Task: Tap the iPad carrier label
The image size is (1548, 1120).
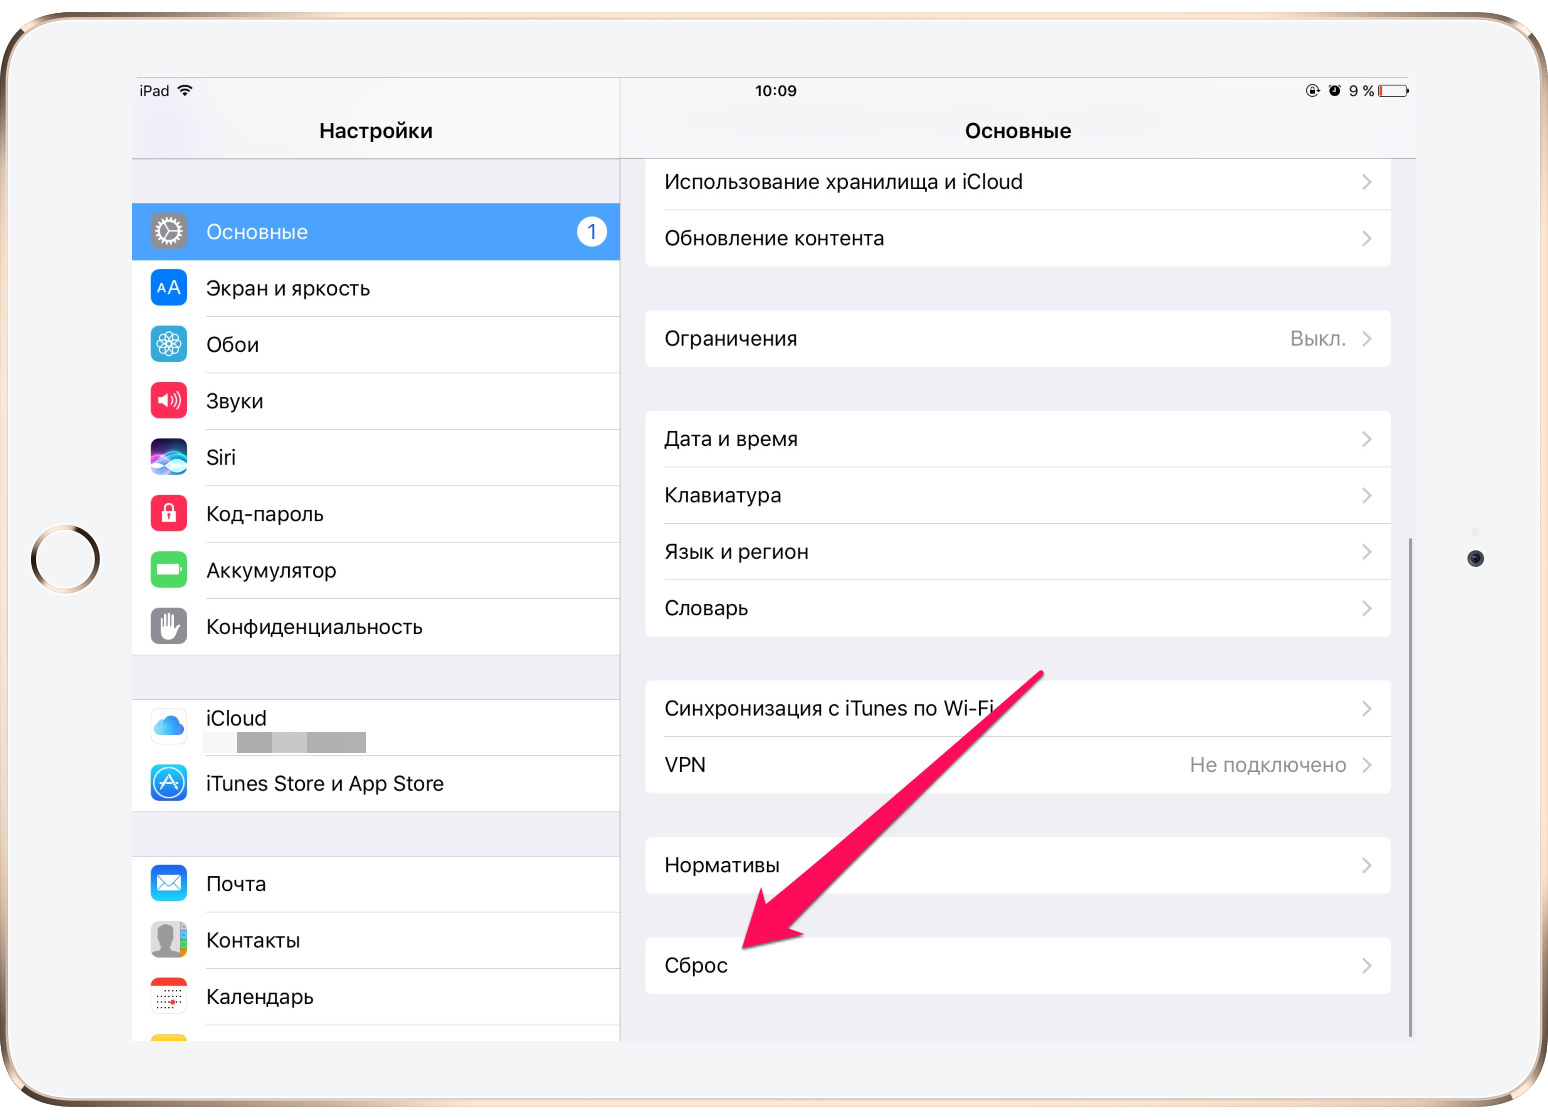Action: (154, 91)
